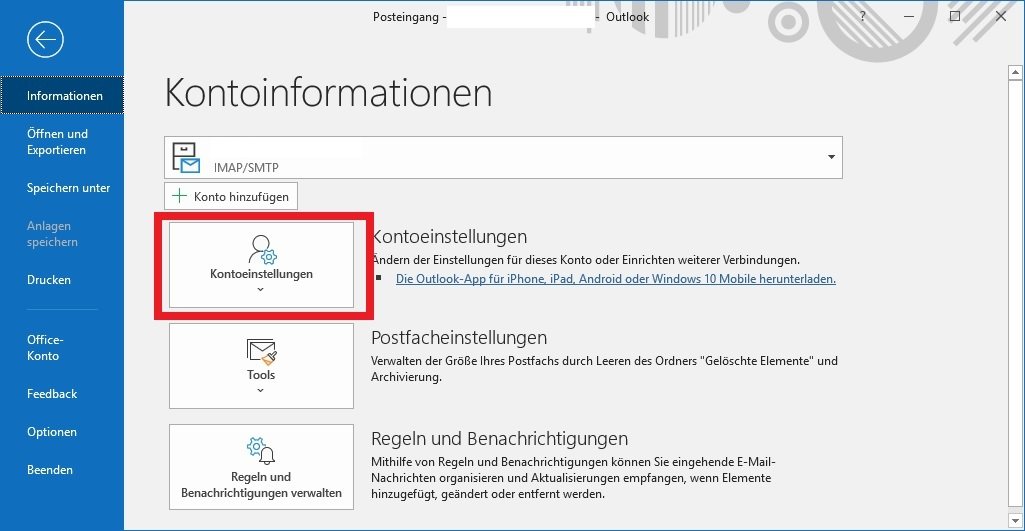
Task: Minimize the Outlook window
Action: click(909, 16)
